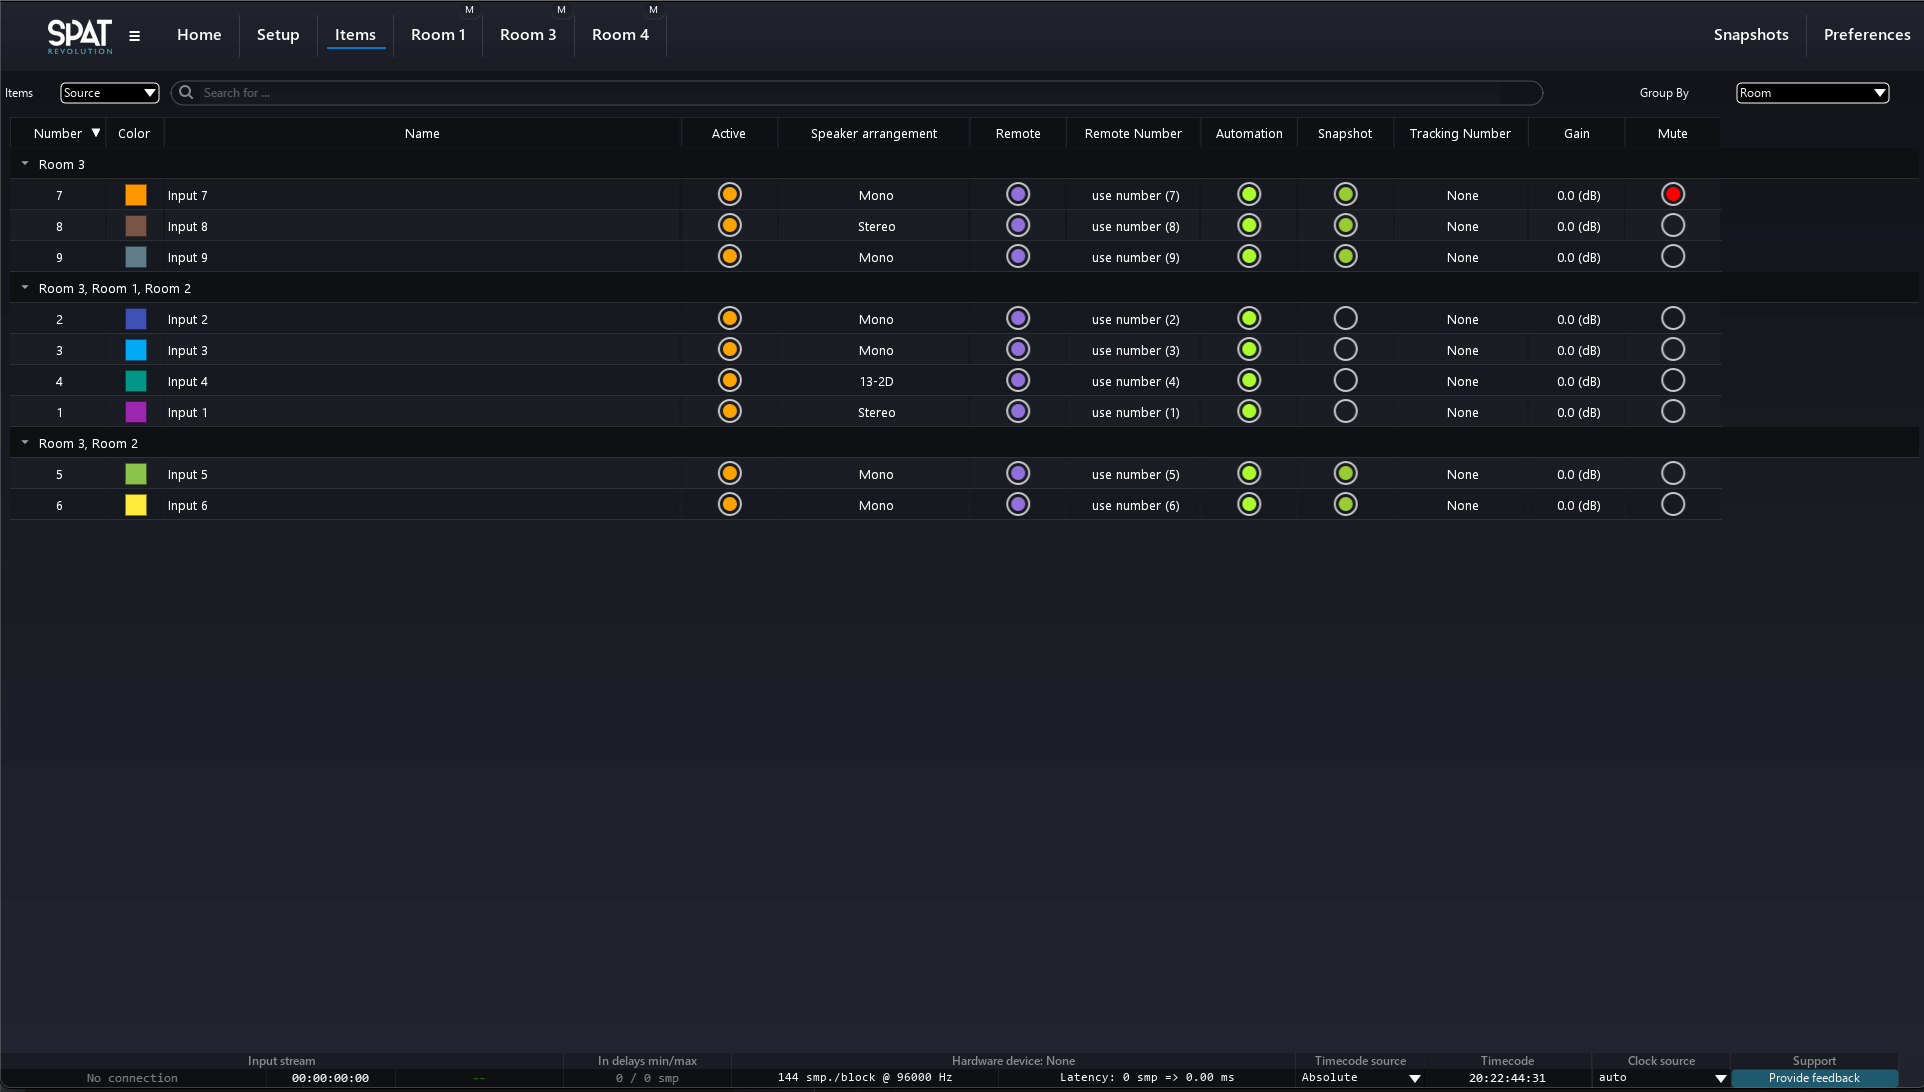
Task: Click the orange color swatch of Input 7
Action: (136, 195)
